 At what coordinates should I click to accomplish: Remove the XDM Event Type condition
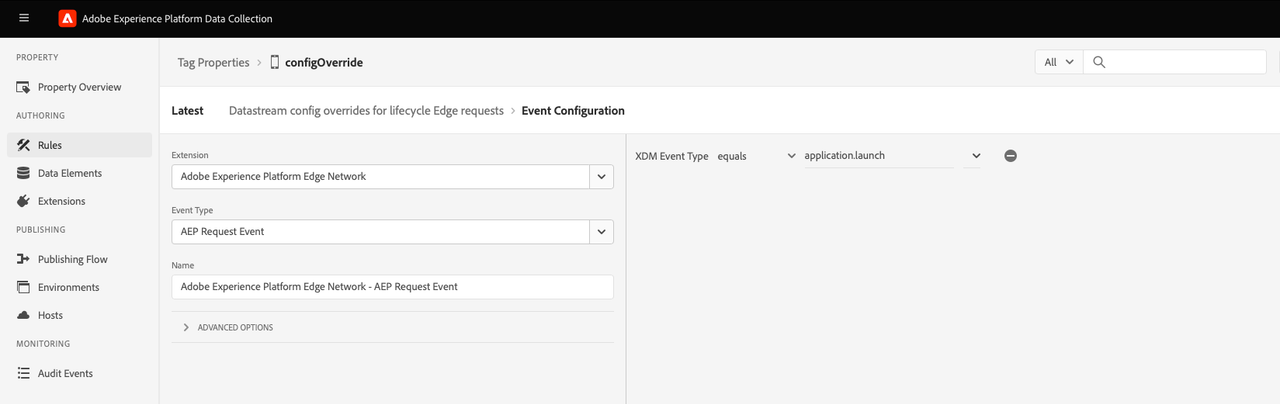click(x=1010, y=156)
